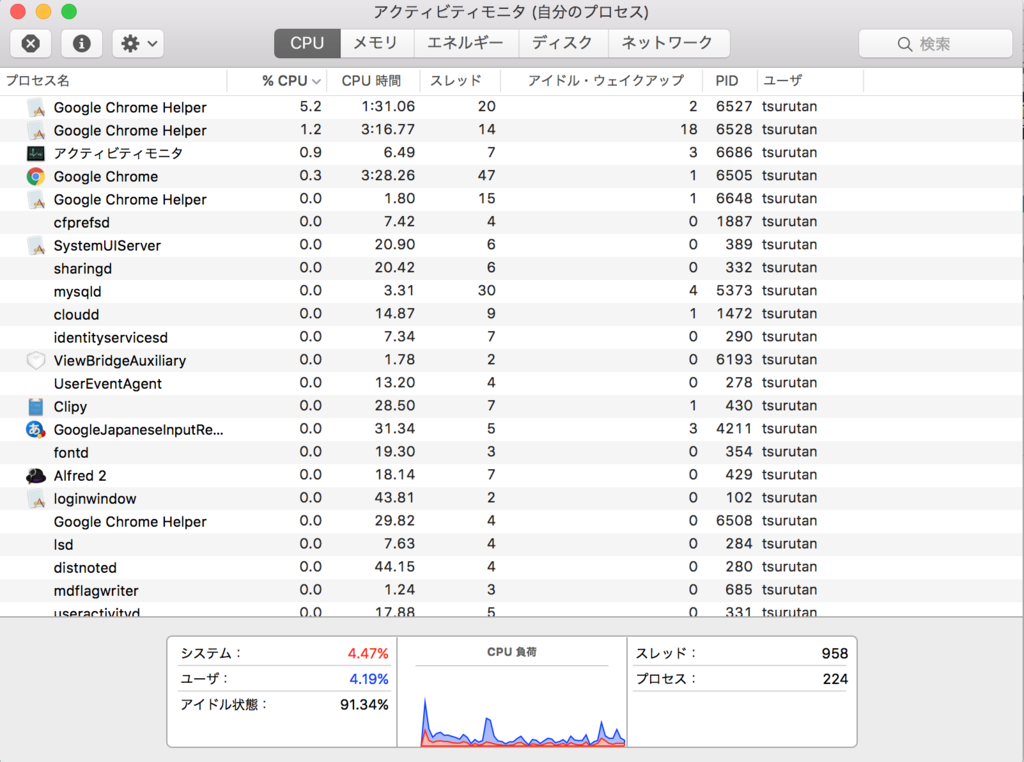
Task: Click the window title アクティビティモニタ
Action: point(511,12)
